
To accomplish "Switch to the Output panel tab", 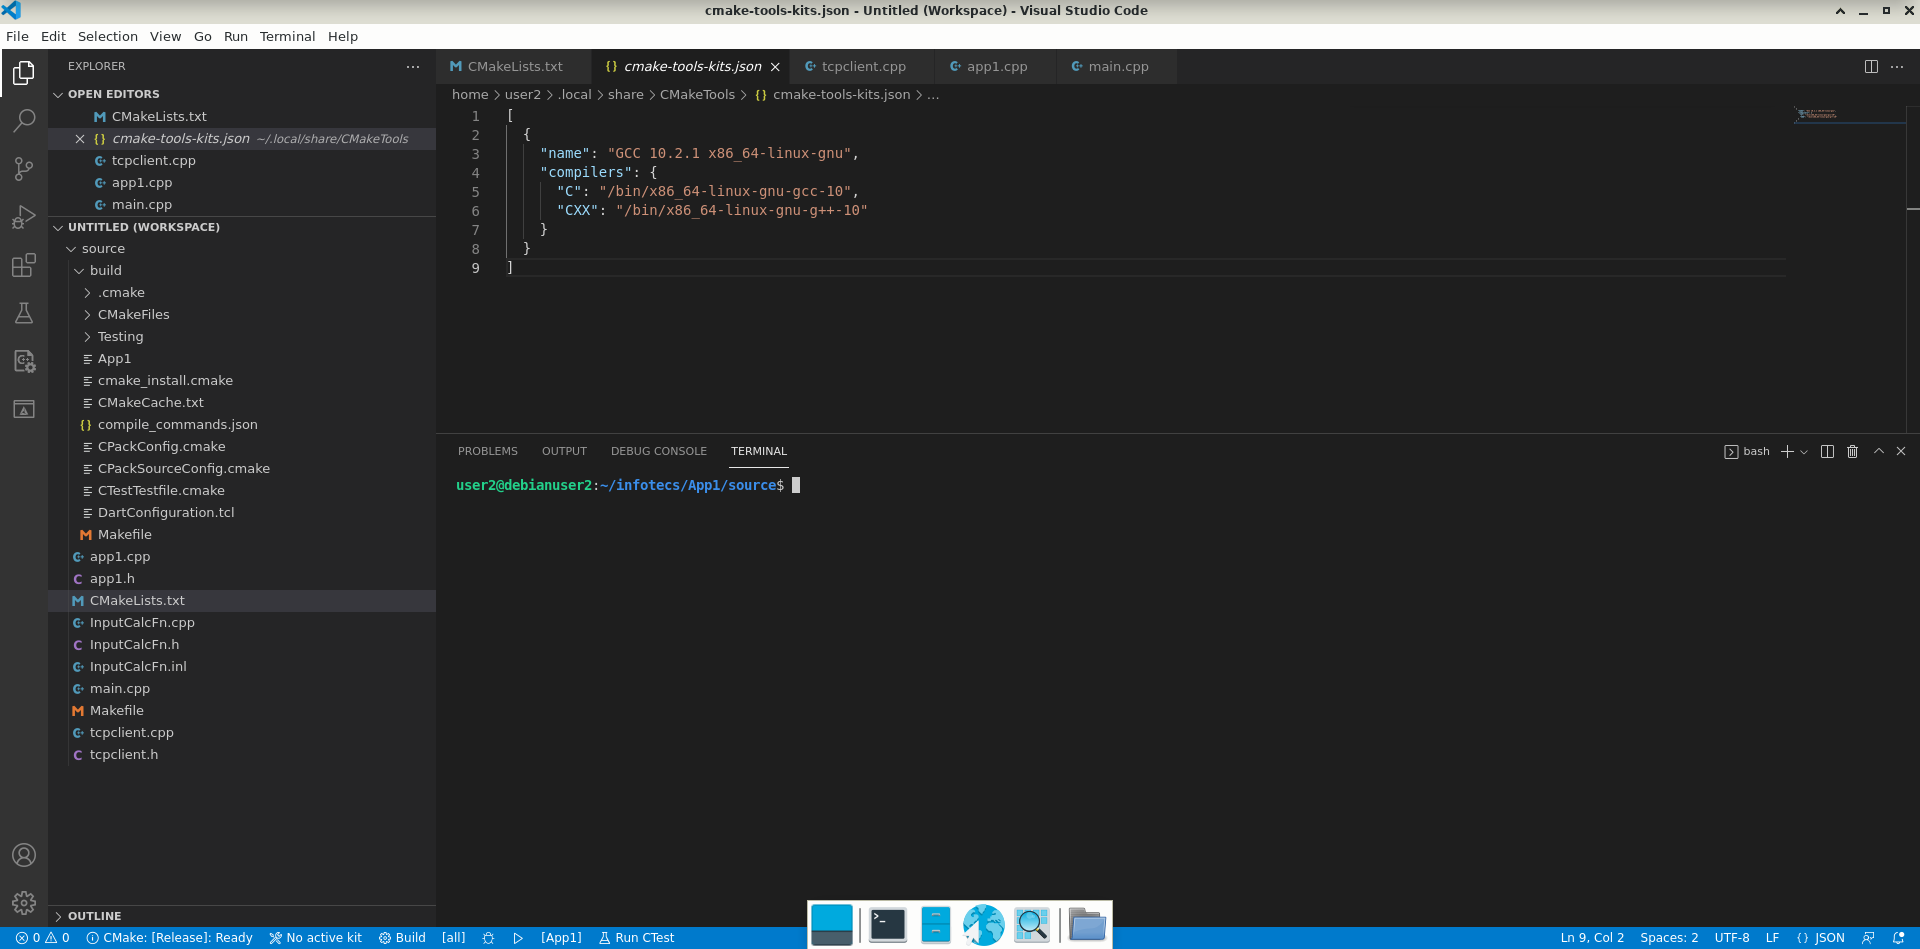I will click(564, 451).
